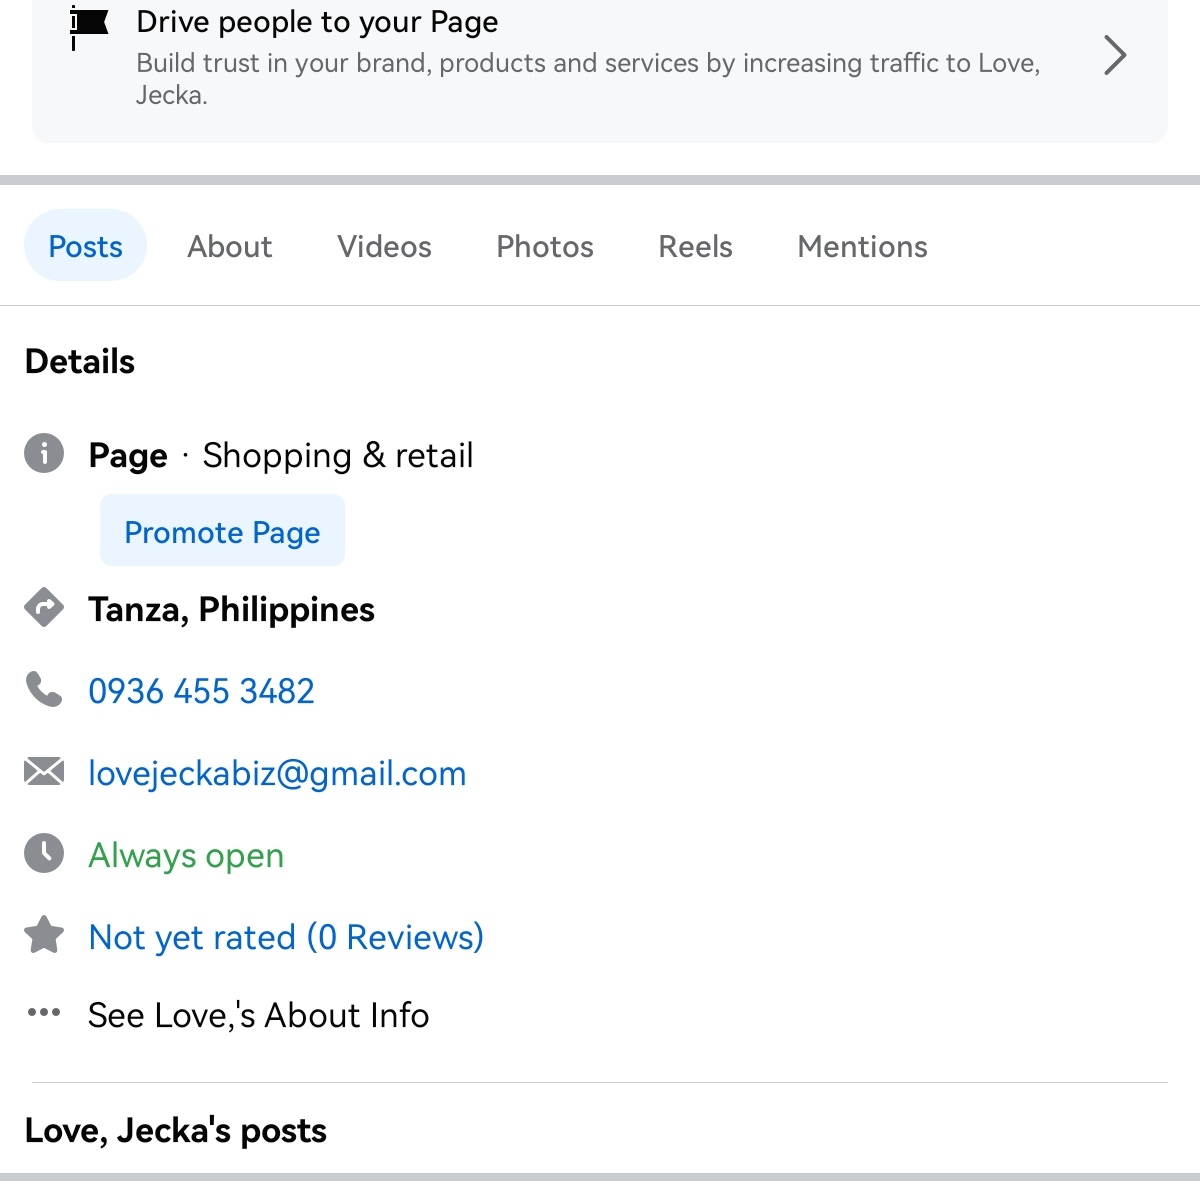
Task: Email lovejeckabiz@gmail.com
Action: [x=277, y=773]
